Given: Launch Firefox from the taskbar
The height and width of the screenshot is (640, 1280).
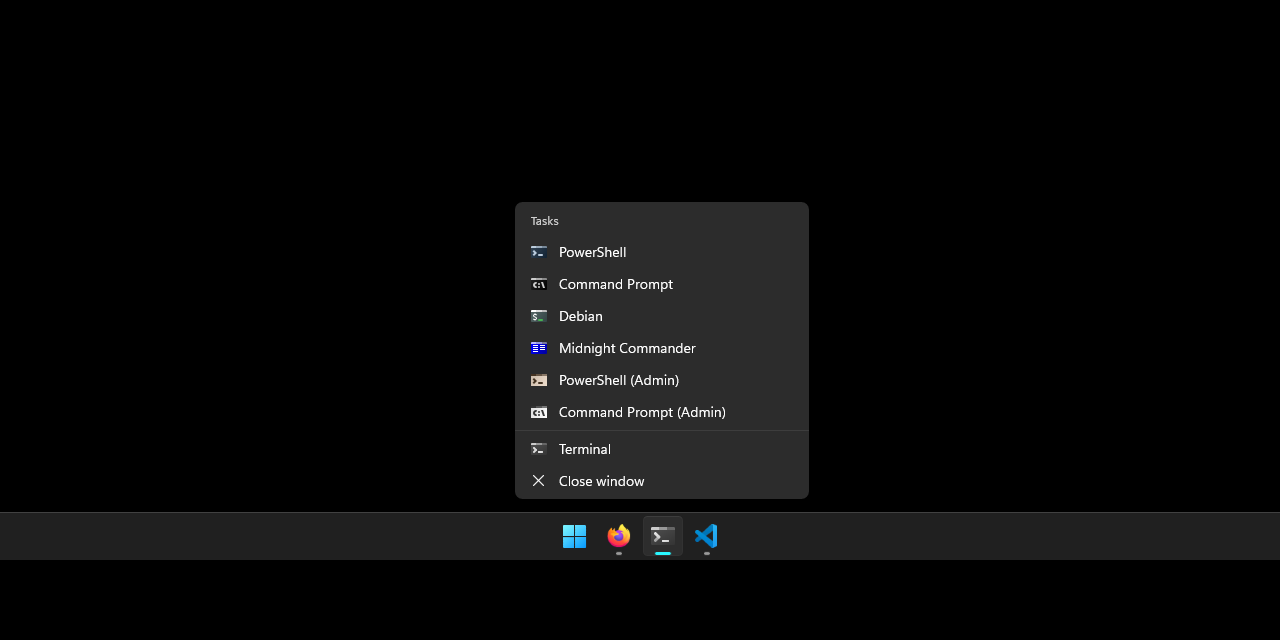Looking at the screenshot, I should coord(618,536).
